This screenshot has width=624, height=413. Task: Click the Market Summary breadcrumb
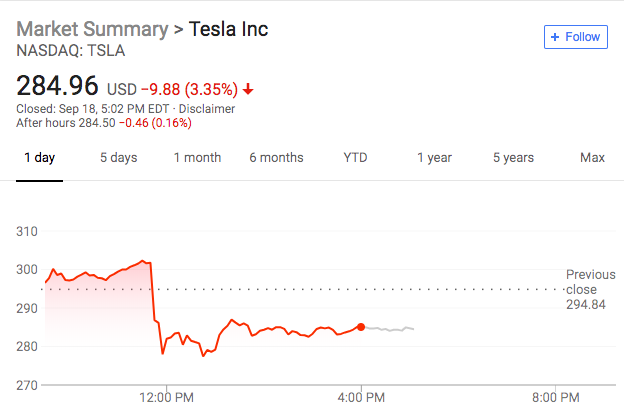point(92,28)
